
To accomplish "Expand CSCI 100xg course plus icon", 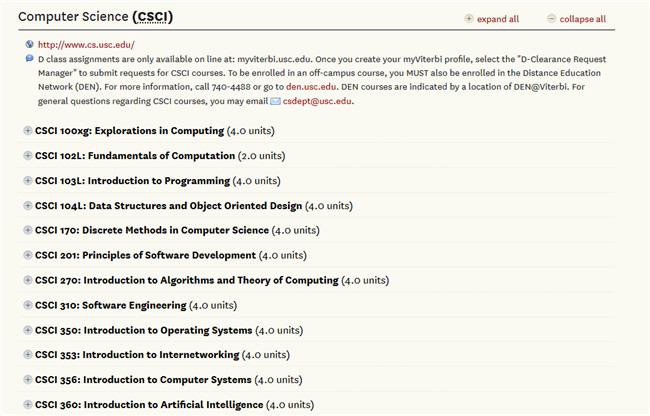I will point(27,131).
